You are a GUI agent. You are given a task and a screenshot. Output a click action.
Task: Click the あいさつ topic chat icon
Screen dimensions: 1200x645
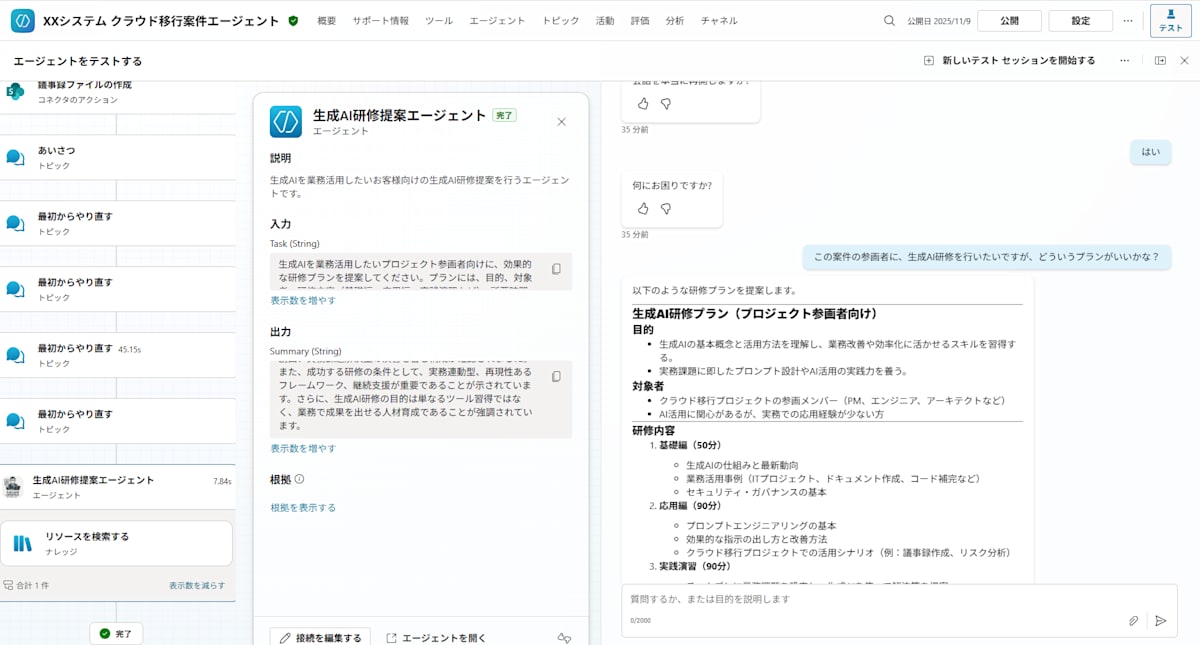(15, 157)
